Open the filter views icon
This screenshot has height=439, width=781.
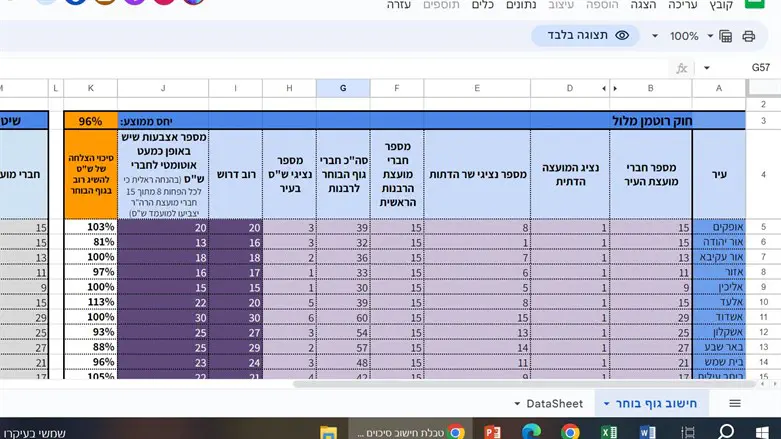pyautogui.click(x=726, y=36)
